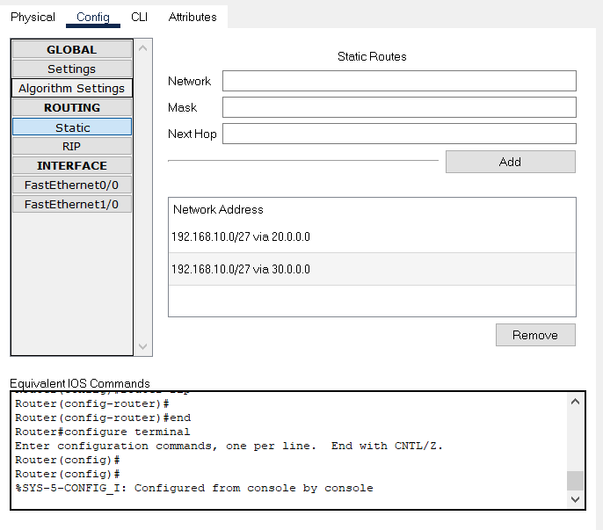Click sidebar scrollbar up arrow
Screen dimensions: 603x530
coord(143,48)
